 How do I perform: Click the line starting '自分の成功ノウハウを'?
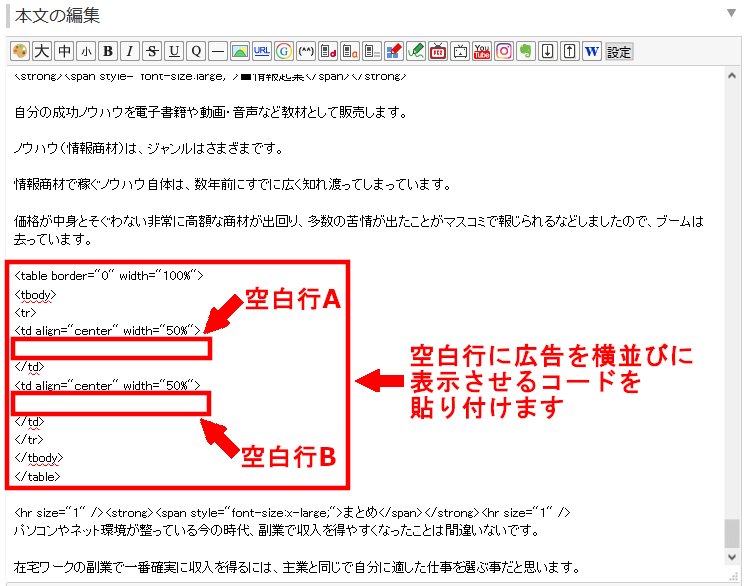pyautogui.click(x=210, y=113)
